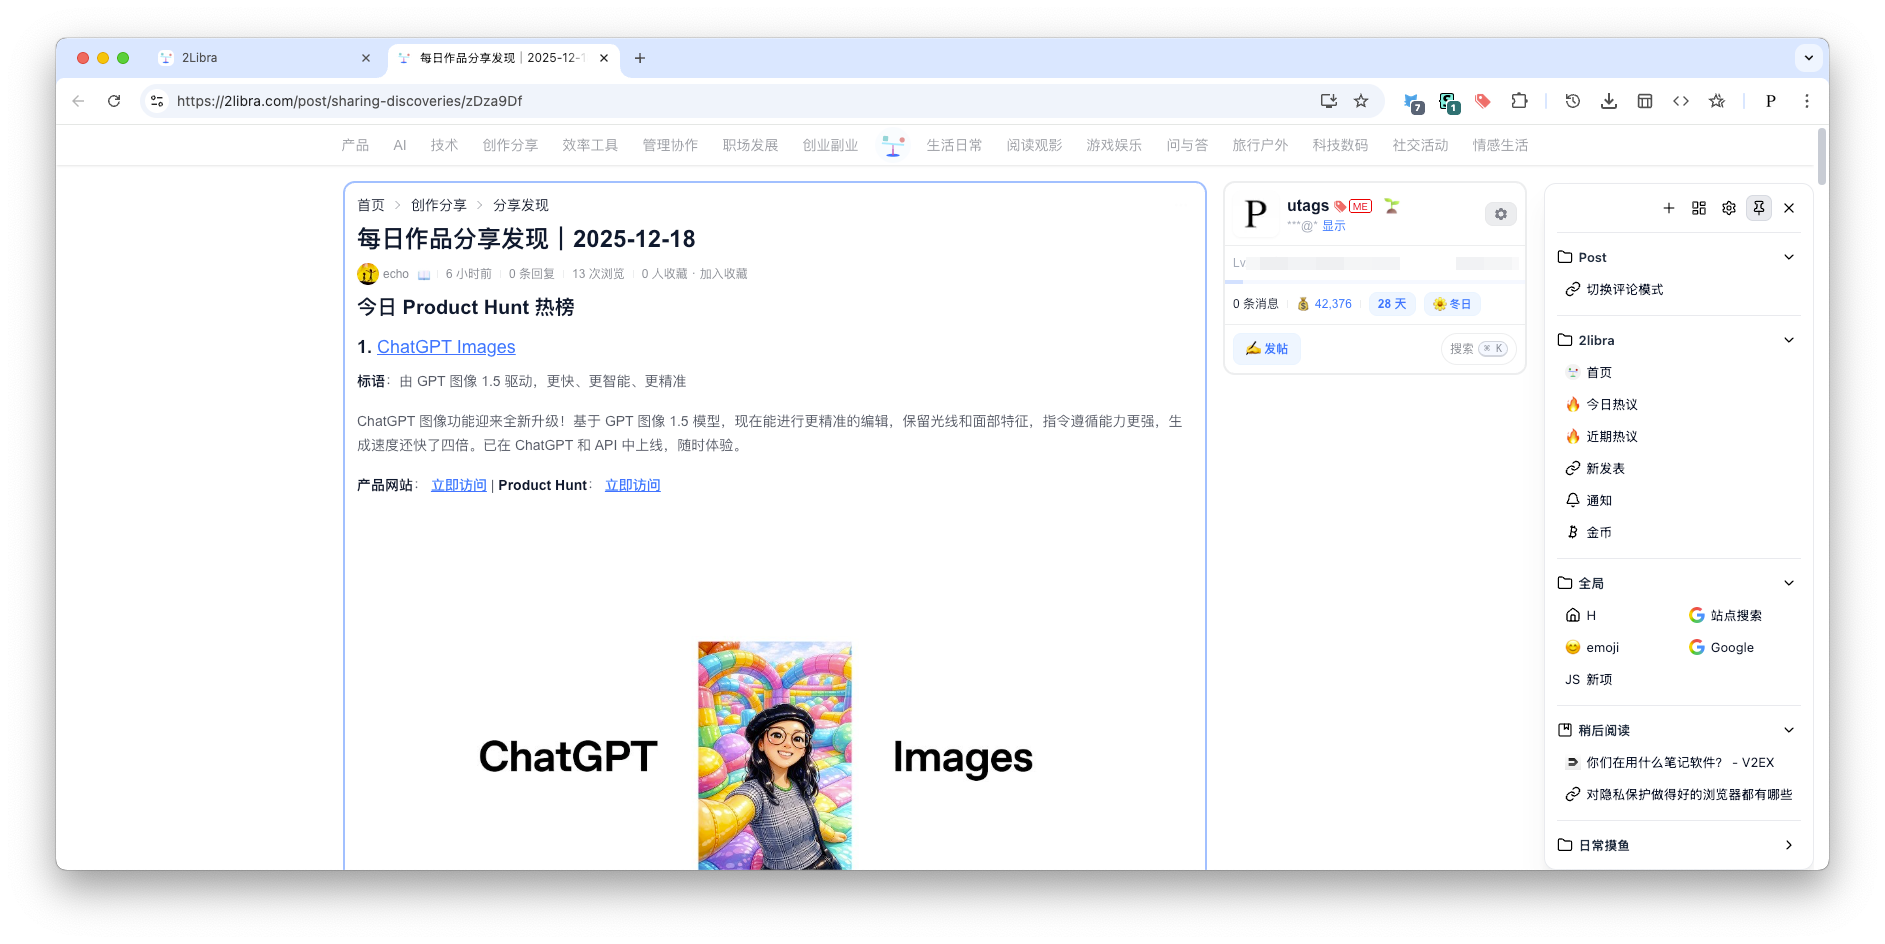Select the AI menu item in top navigation
This screenshot has width=1885, height=944.
(x=399, y=145)
